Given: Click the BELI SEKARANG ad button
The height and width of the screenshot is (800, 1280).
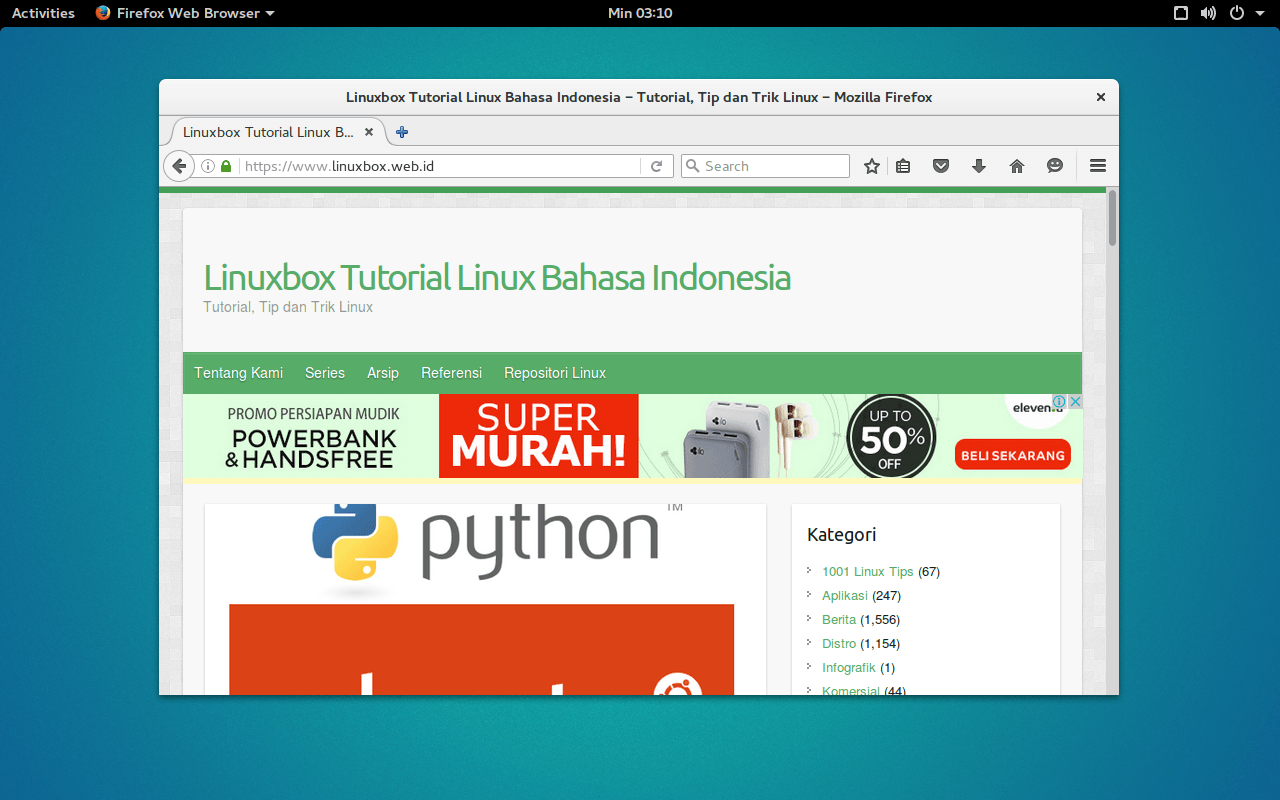Looking at the screenshot, I should pyautogui.click(x=1013, y=455).
